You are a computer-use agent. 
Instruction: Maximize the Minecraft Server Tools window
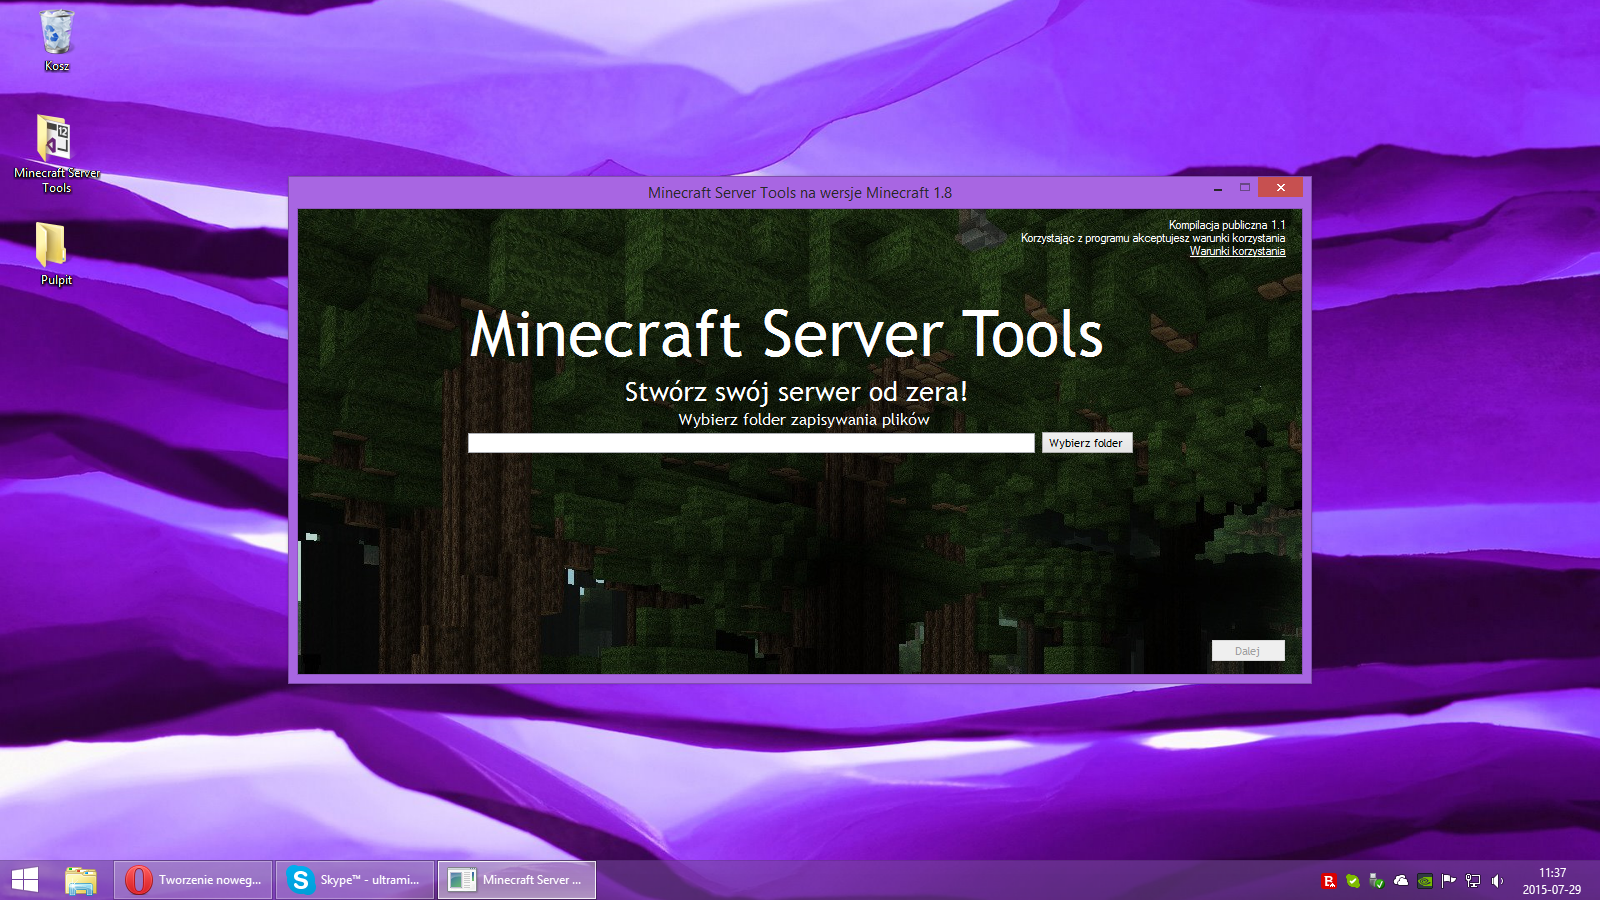click(x=1245, y=188)
